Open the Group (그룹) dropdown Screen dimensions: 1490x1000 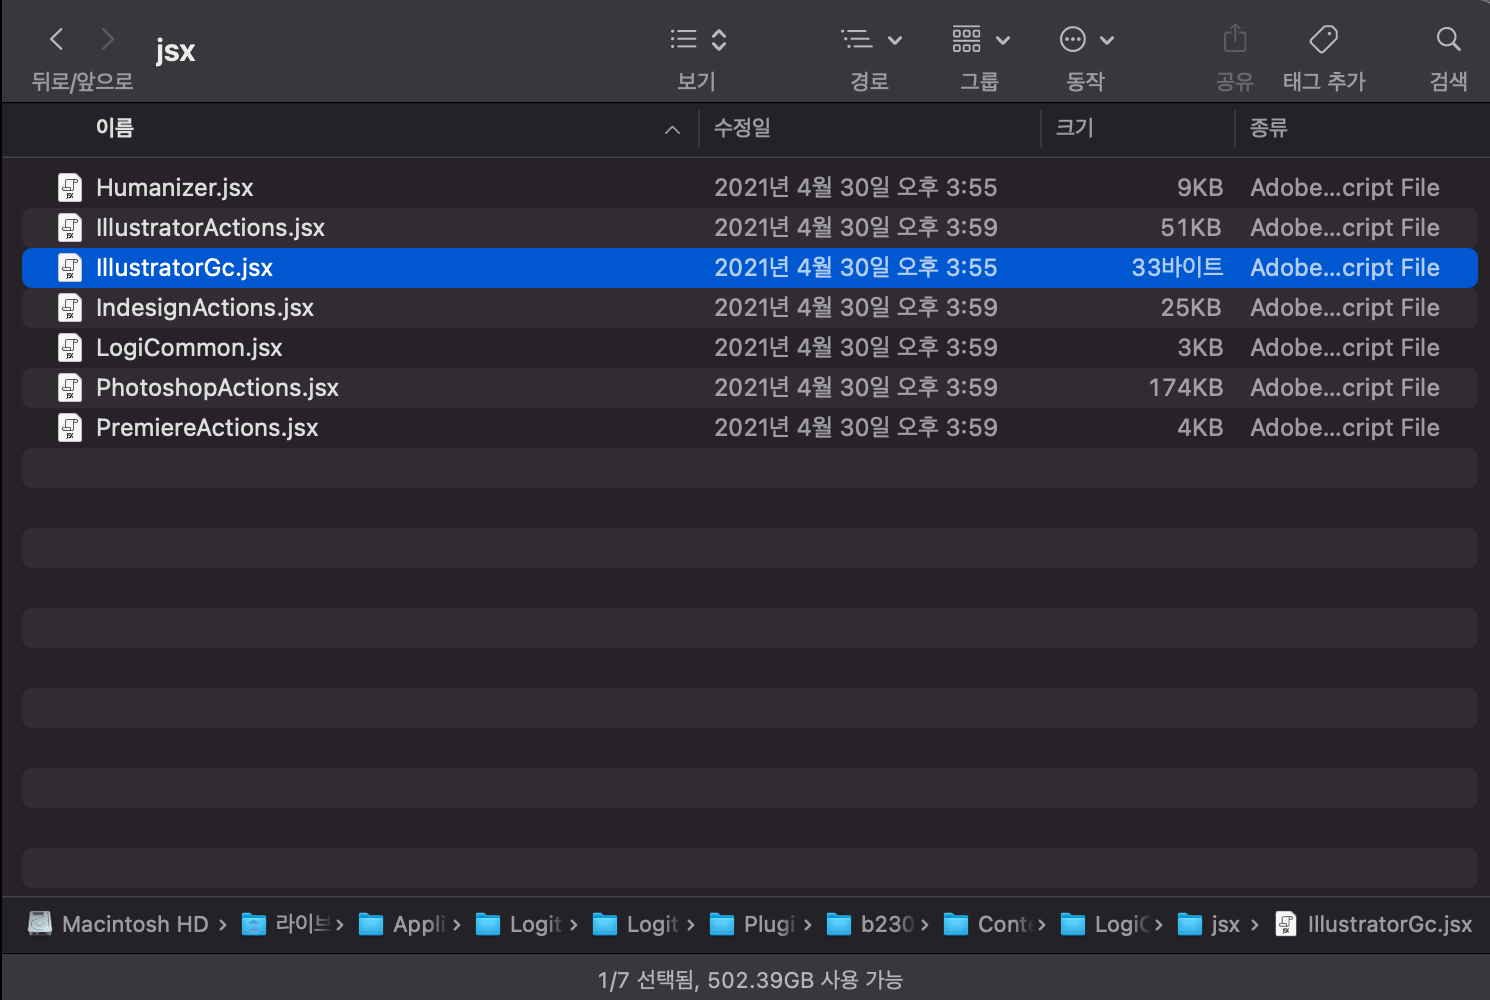[x=979, y=39]
